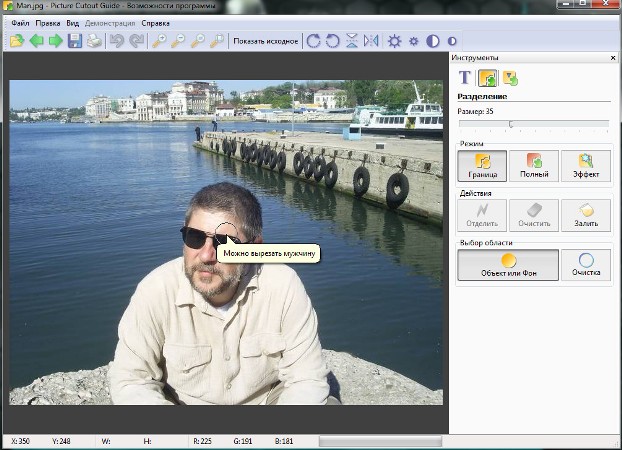Select the Граница mode
This screenshot has height=450, width=622.
tap(482, 166)
